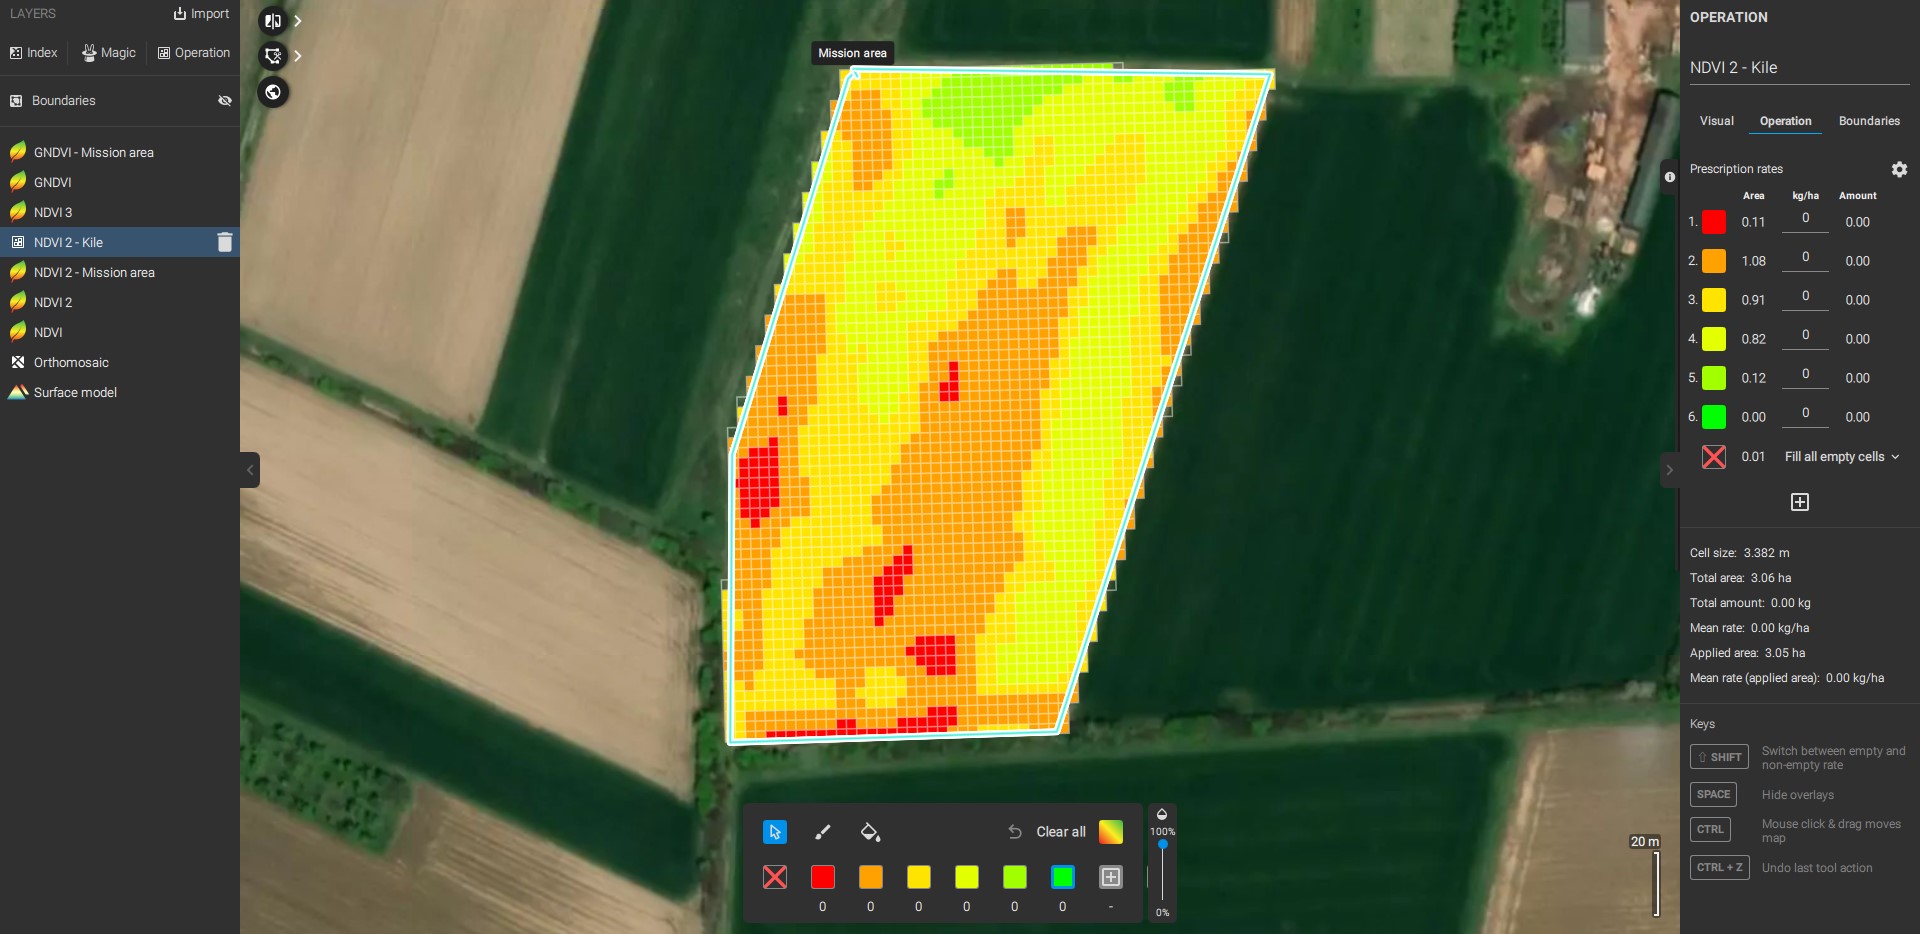This screenshot has width=1920, height=934.
Task: Select the red rate color swatch
Action: coord(823,877)
